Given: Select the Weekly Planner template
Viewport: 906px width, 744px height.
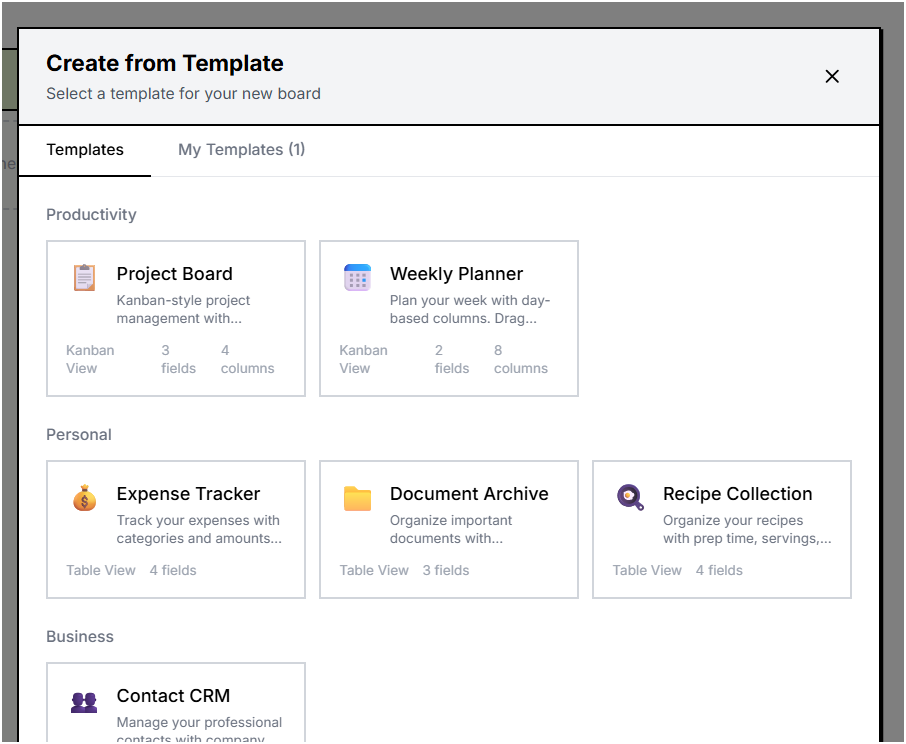Looking at the screenshot, I should (448, 318).
